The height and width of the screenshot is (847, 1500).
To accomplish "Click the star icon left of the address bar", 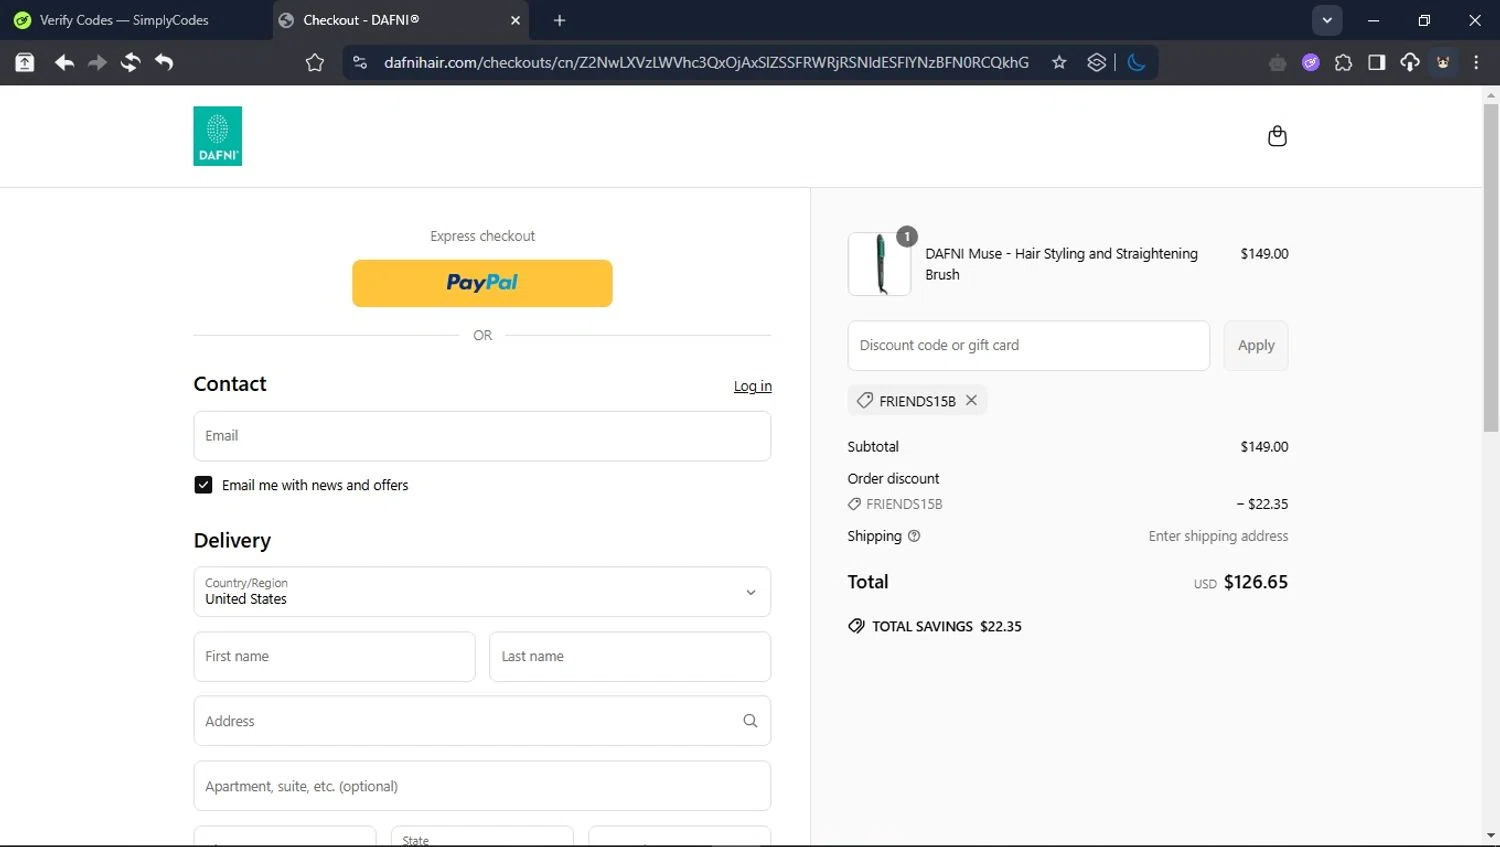I will pos(315,63).
